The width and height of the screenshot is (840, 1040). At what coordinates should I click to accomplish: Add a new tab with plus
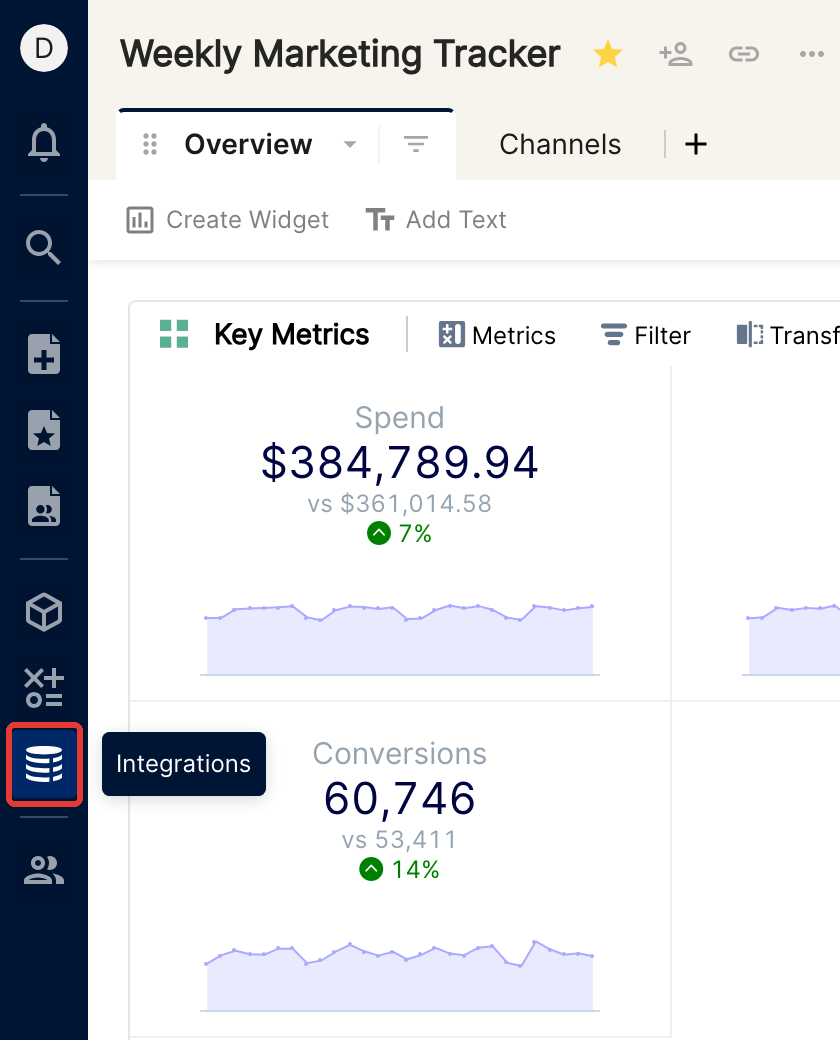click(x=695, y=144)
